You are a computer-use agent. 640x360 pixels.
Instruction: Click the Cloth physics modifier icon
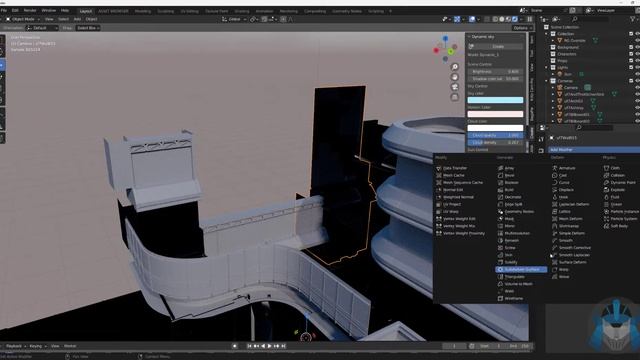(607, 168)
